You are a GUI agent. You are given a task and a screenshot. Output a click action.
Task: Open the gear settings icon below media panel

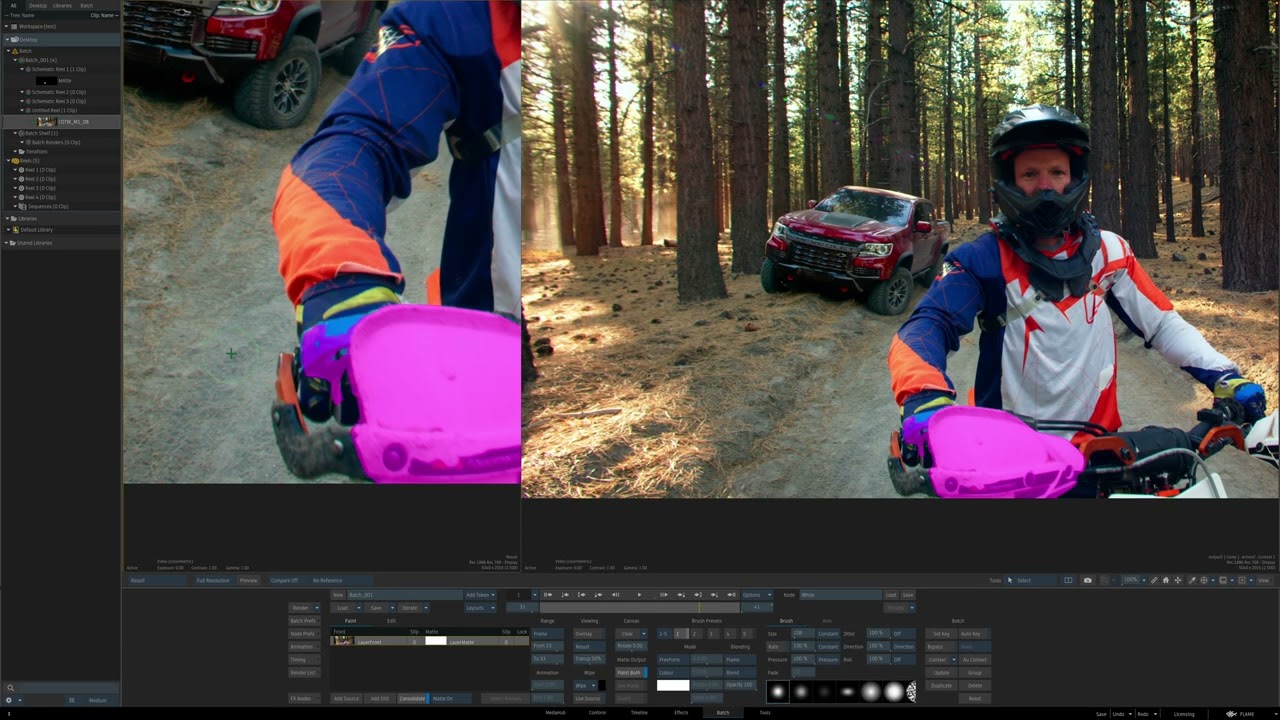pyautogui.click(x=9, y=700)
